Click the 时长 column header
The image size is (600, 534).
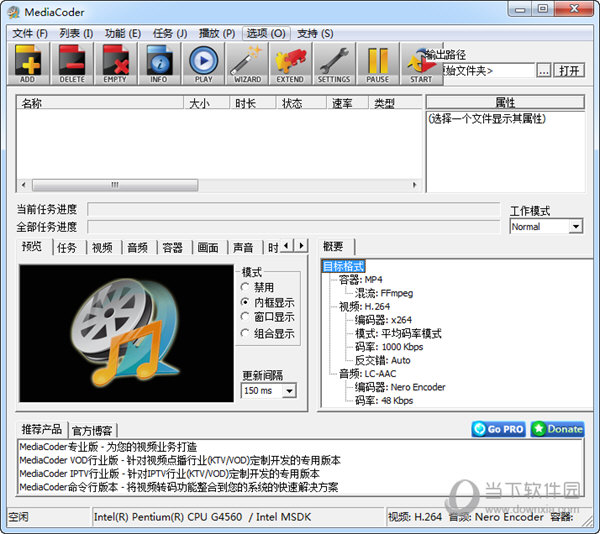253,103
